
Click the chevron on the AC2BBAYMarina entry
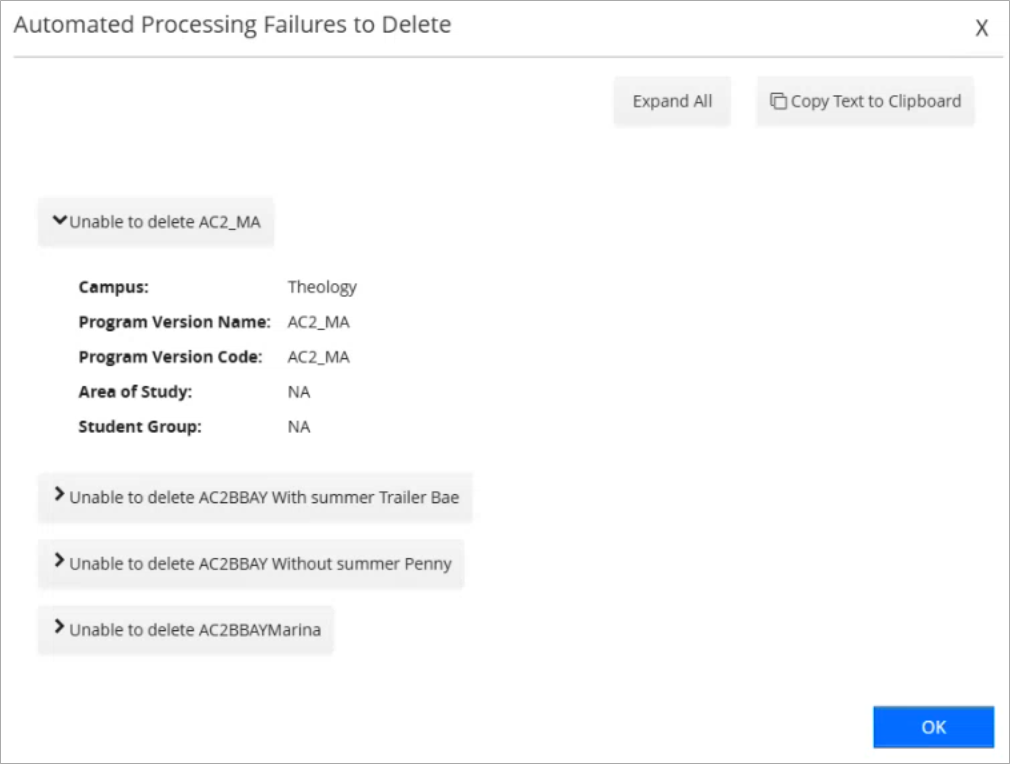pos(61,629)
